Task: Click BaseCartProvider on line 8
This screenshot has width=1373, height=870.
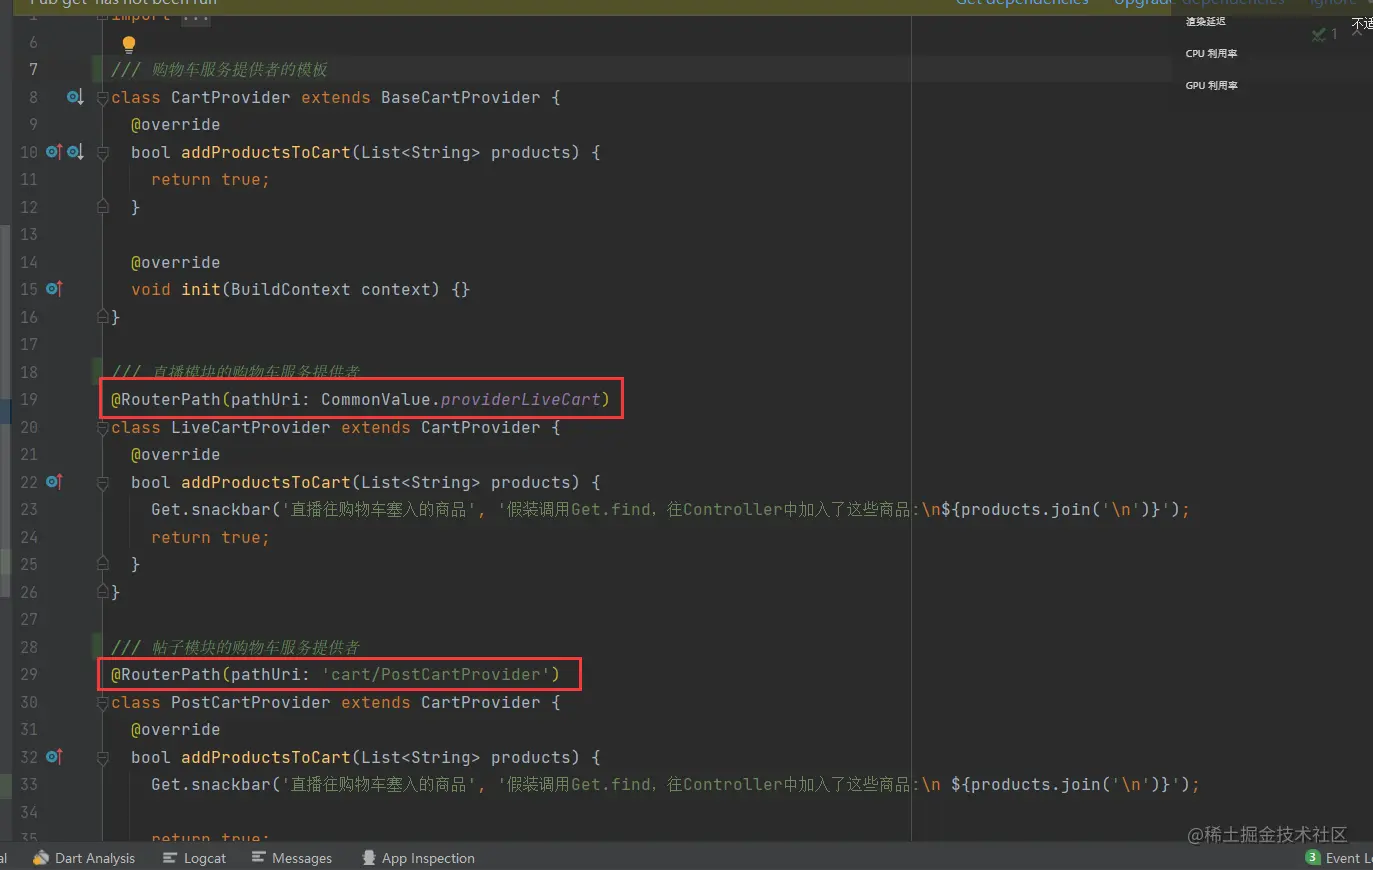Action: pos(461,97)
